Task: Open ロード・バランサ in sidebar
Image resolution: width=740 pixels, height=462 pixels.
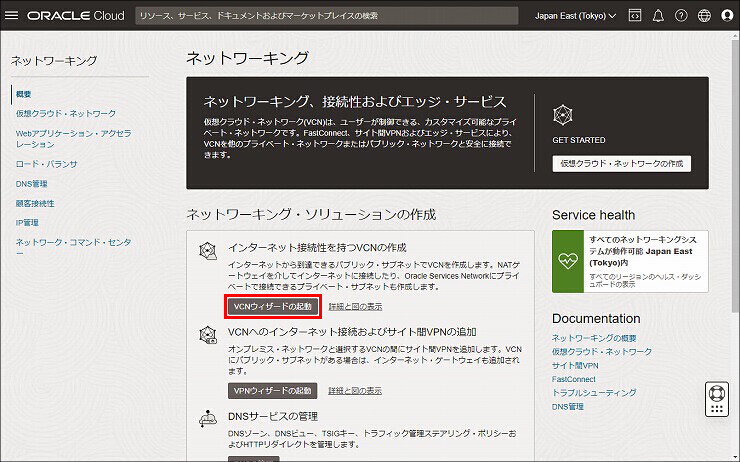Action: coord(46,164)
